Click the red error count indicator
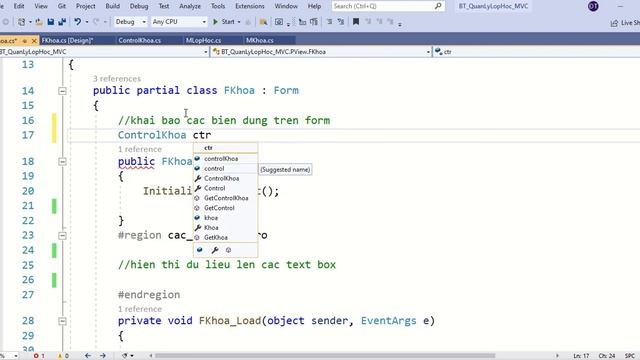Image resolution: width=640 pixels, height=360 pixels. (39, 356)
